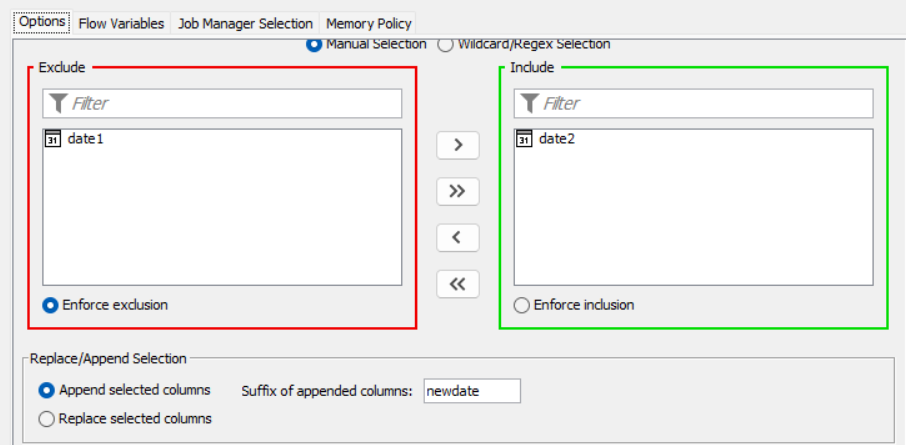Click the funnel icon in Exclude filter

click(x=58, y=103)
